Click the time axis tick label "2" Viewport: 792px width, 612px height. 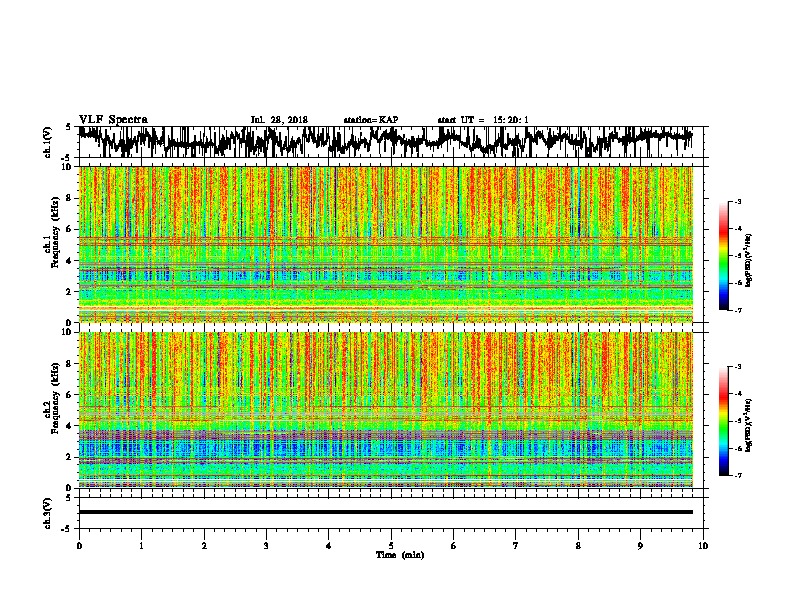[204, 546]
